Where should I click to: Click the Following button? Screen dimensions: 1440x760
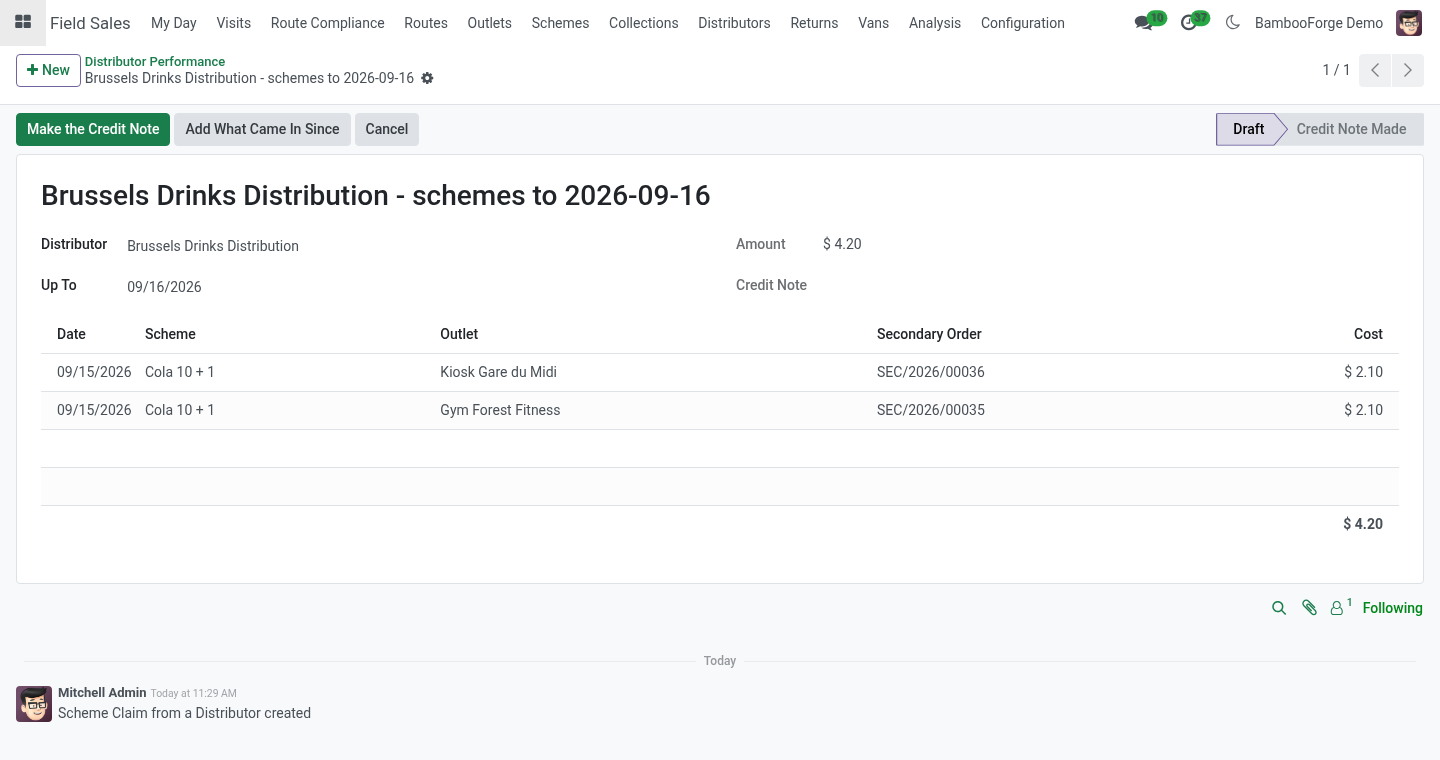pyautogui.click(x=1392, y=608)
